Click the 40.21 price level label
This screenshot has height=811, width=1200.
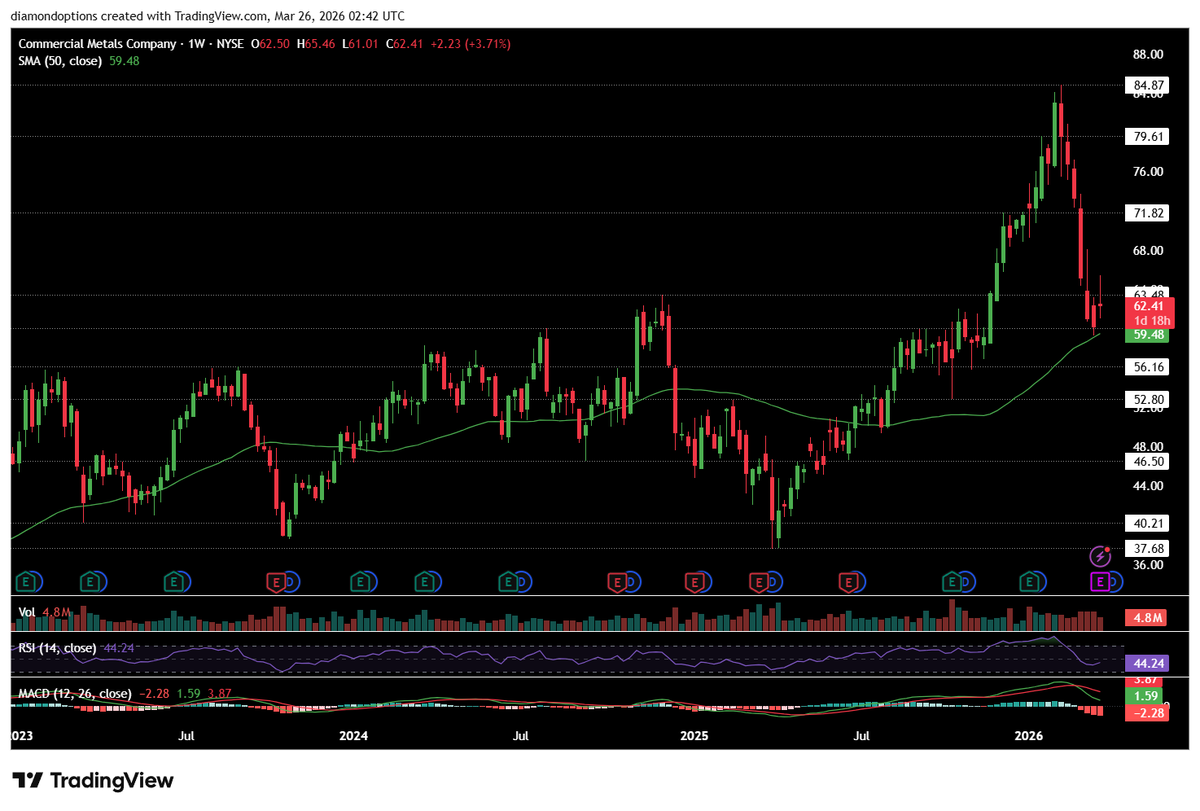pos(1146,523)
